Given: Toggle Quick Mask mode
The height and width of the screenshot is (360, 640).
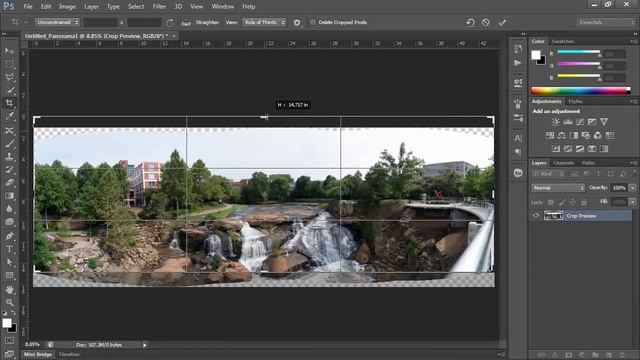Looking at the screenshot, I should pyautogui.click(x=9, y=340).
